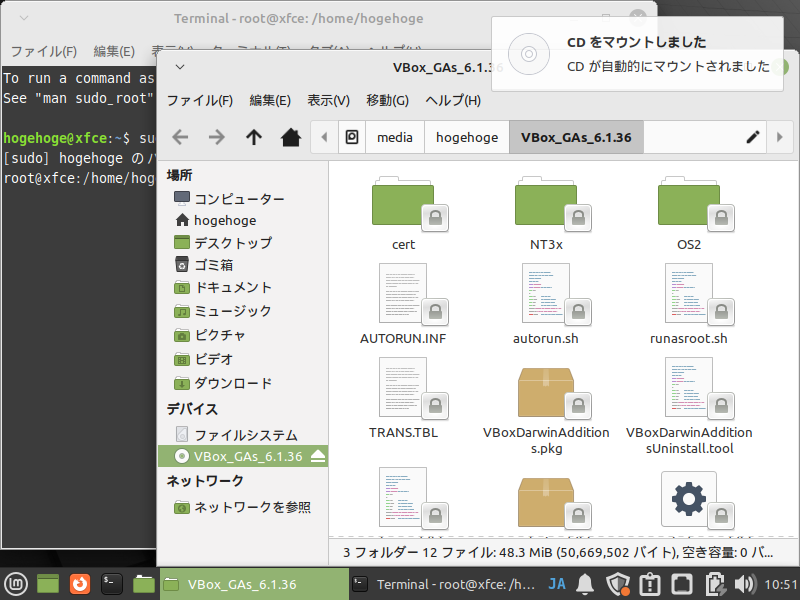Select VBoxDarwinAdditions.pkg package
The image size is (800, 600).
546,411
